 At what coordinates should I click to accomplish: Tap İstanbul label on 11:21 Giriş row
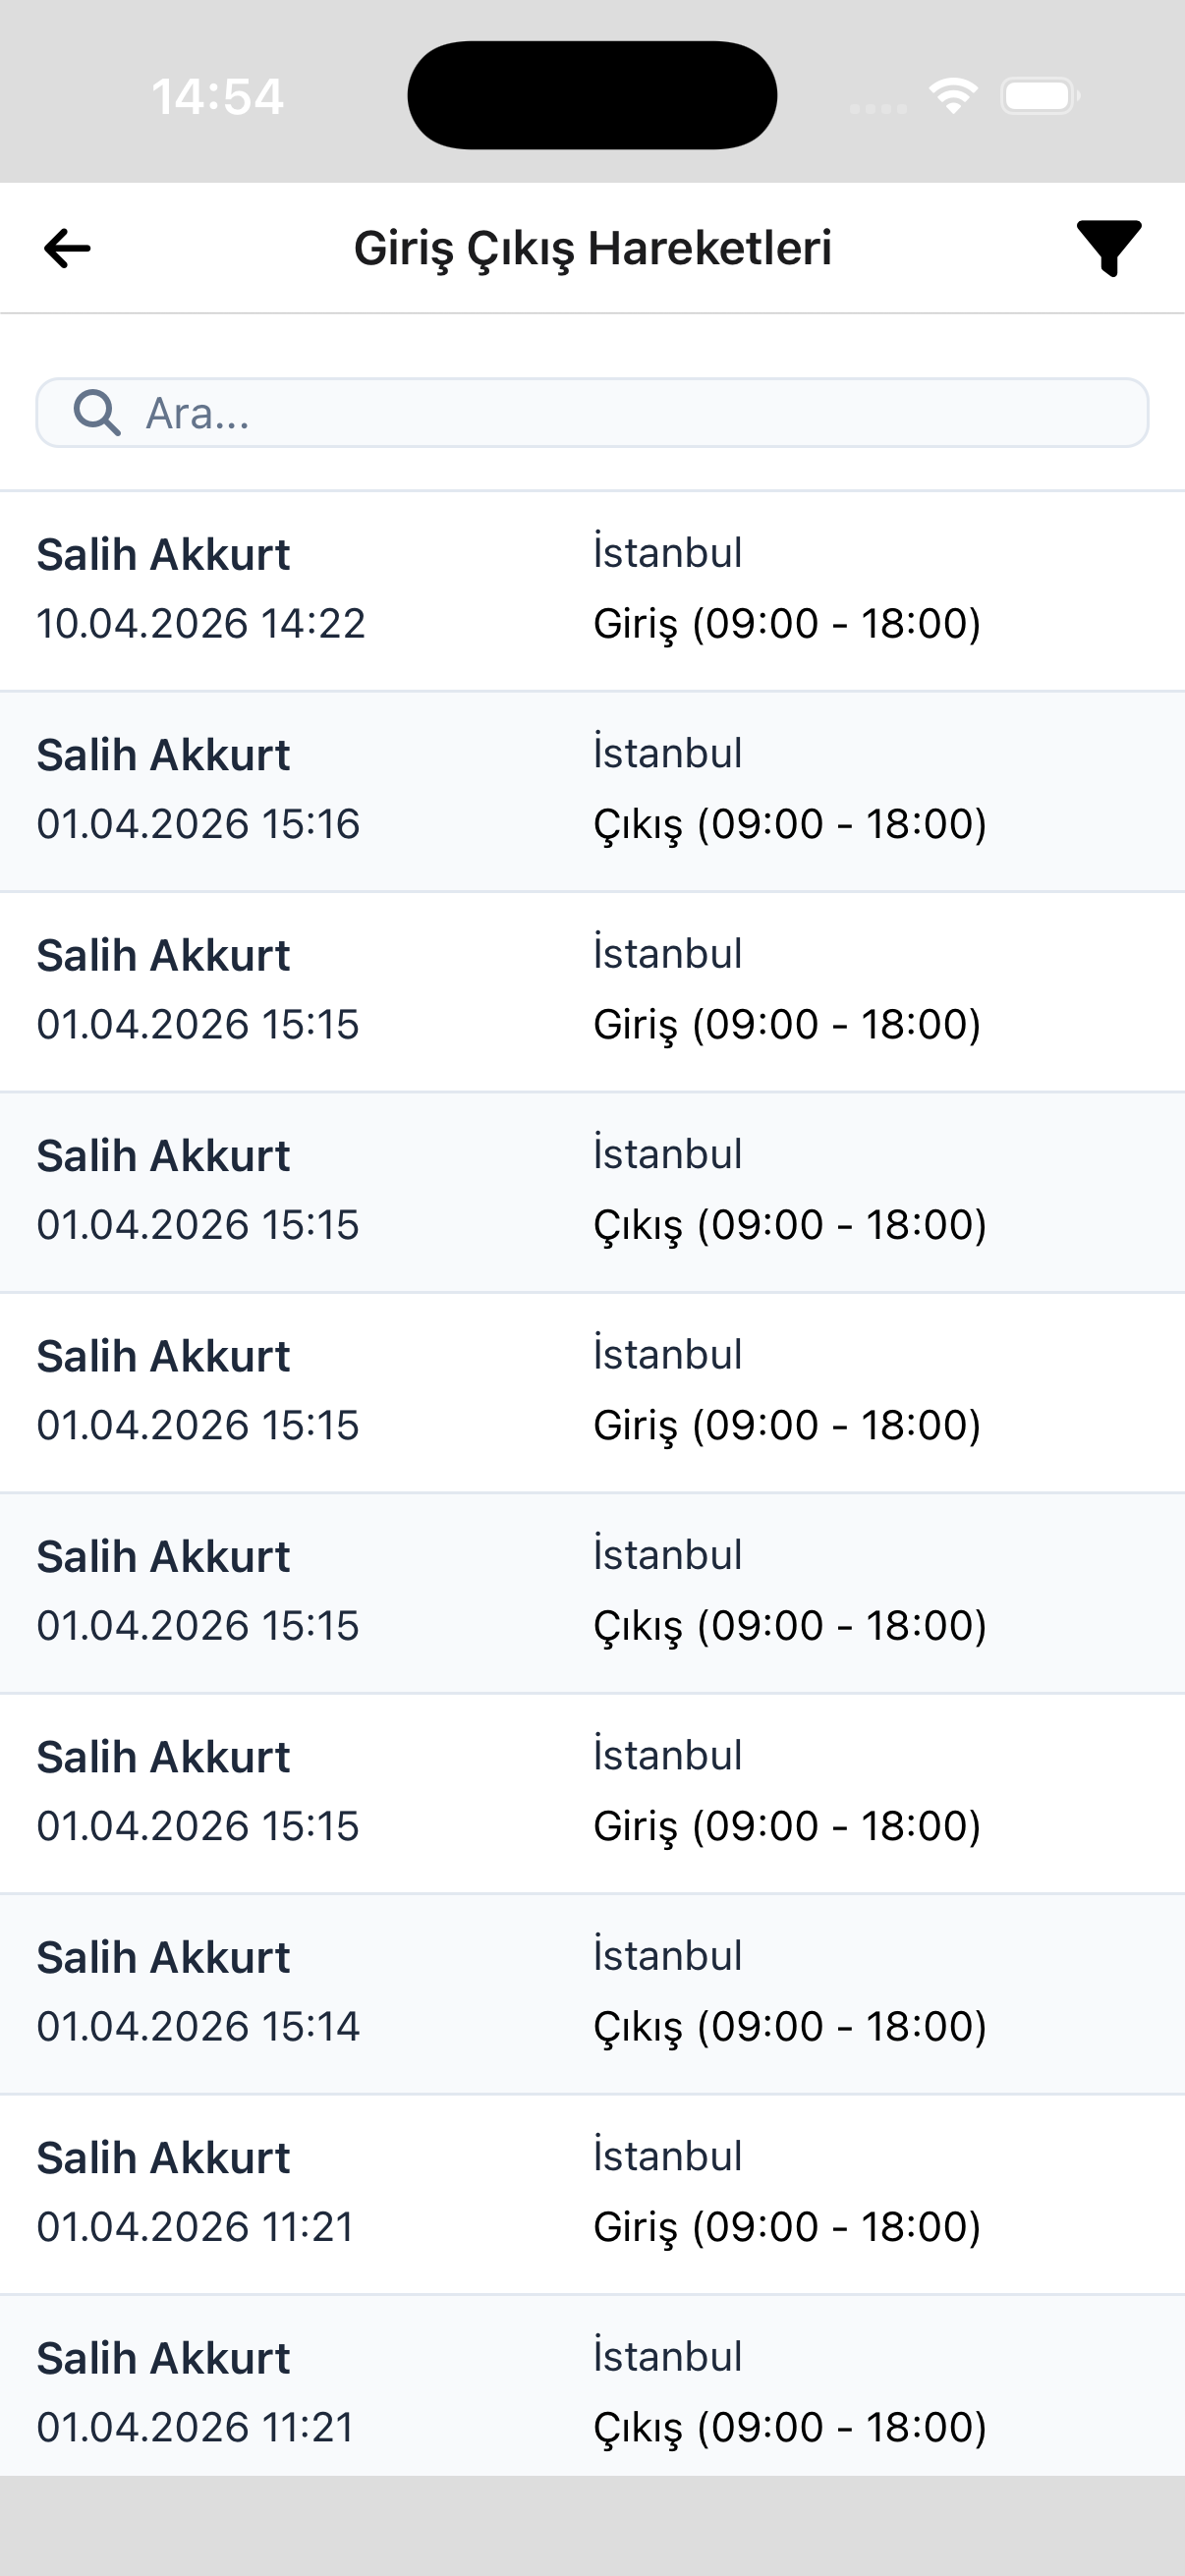(667, 2156)
